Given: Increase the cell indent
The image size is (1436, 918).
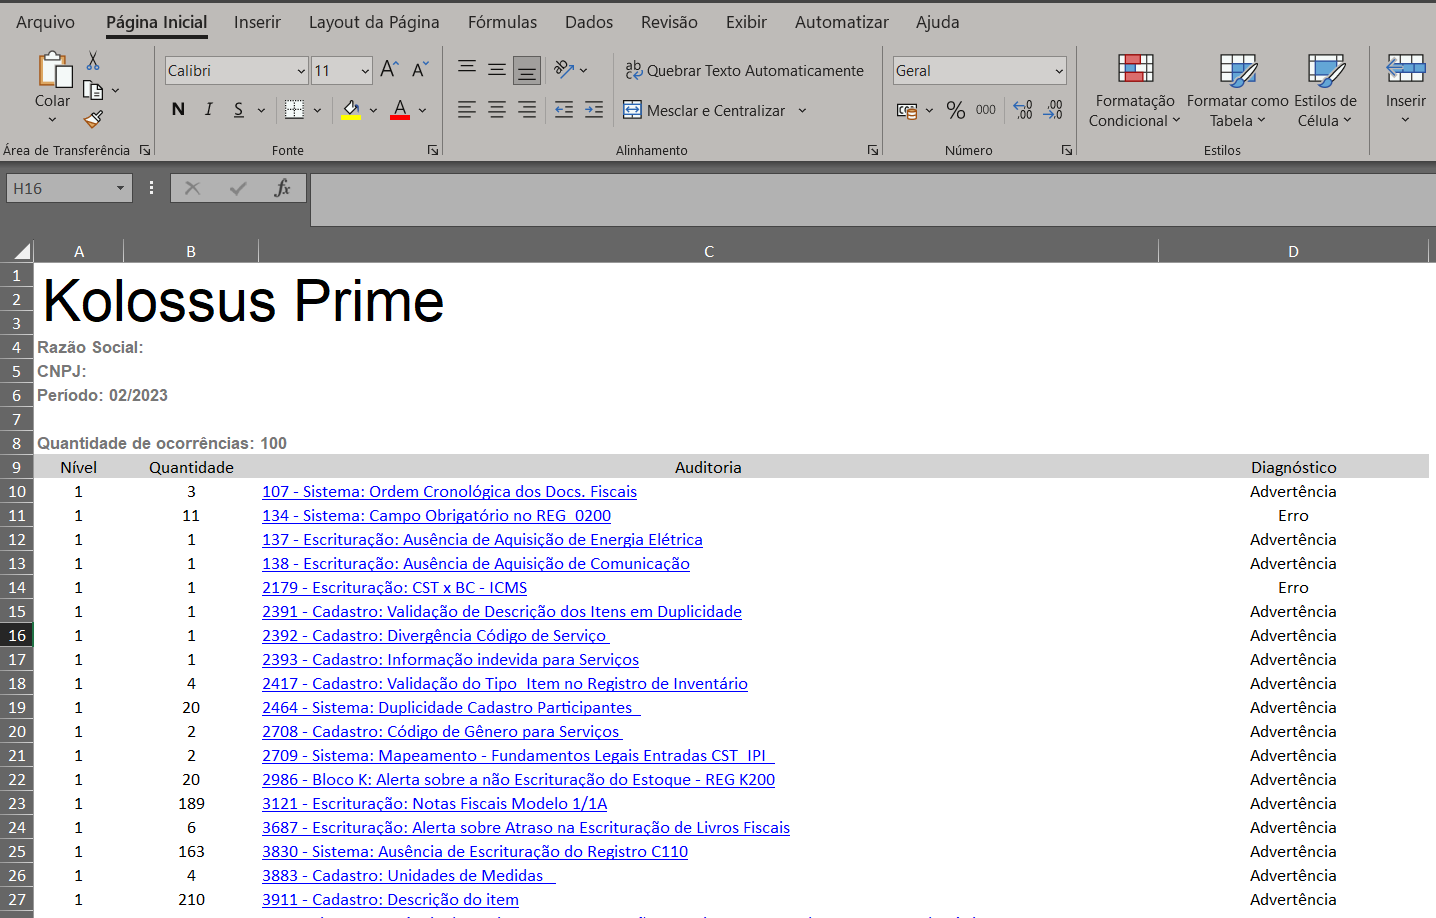Looking at the screenshot, I should pyautogui.click(x=594, y=110).
